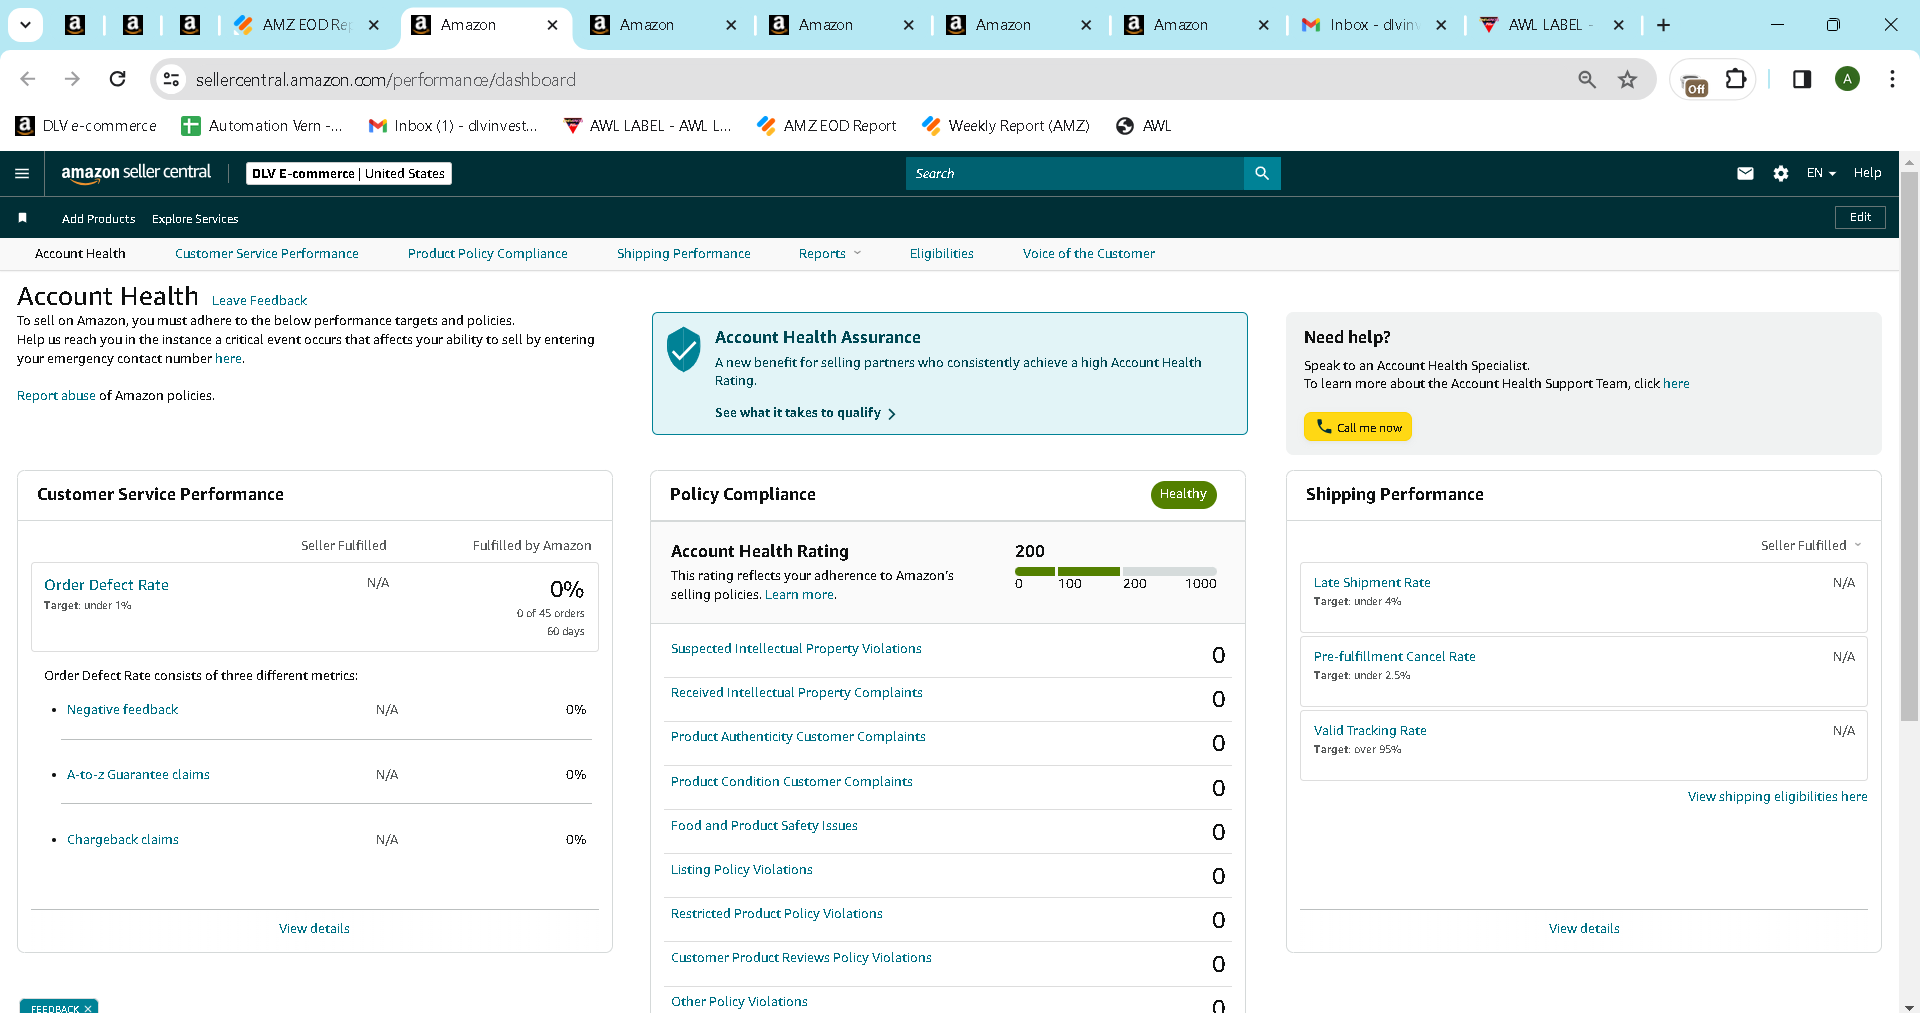
Task: Expand the Reports menu dropdown
Action: click(830, 254)
